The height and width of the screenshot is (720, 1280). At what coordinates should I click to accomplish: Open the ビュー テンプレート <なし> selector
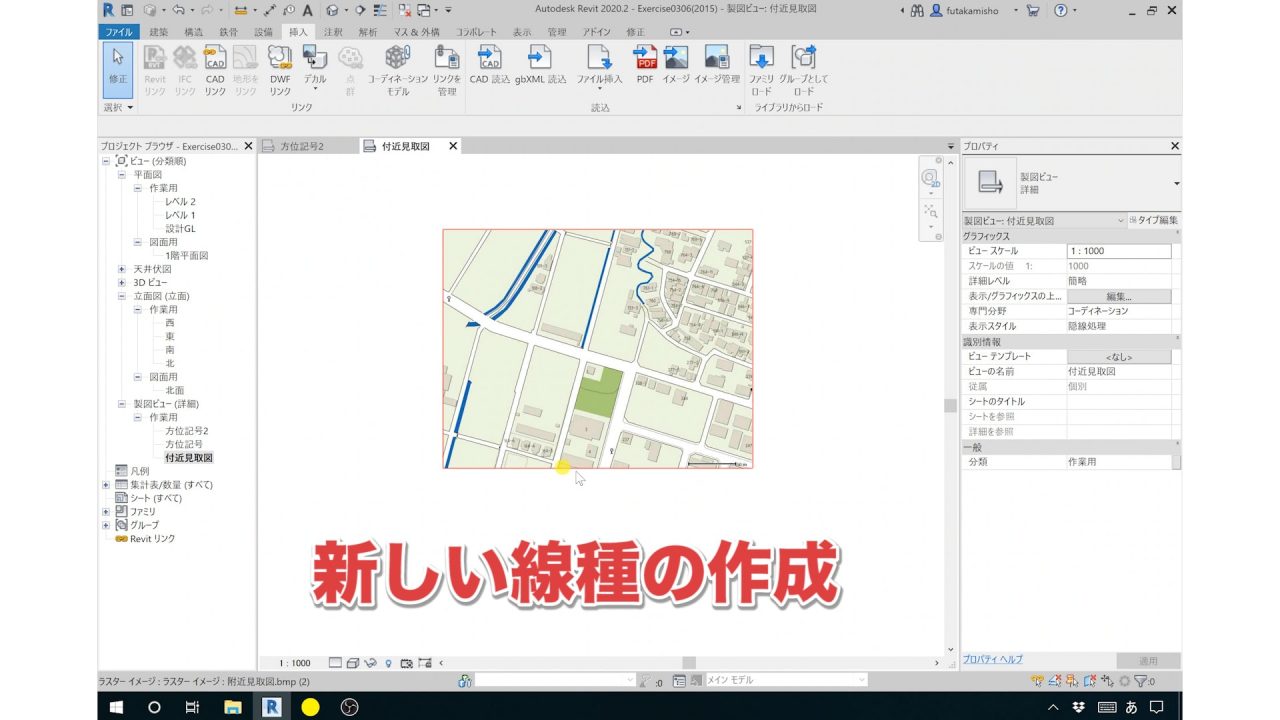(1119, 355)
